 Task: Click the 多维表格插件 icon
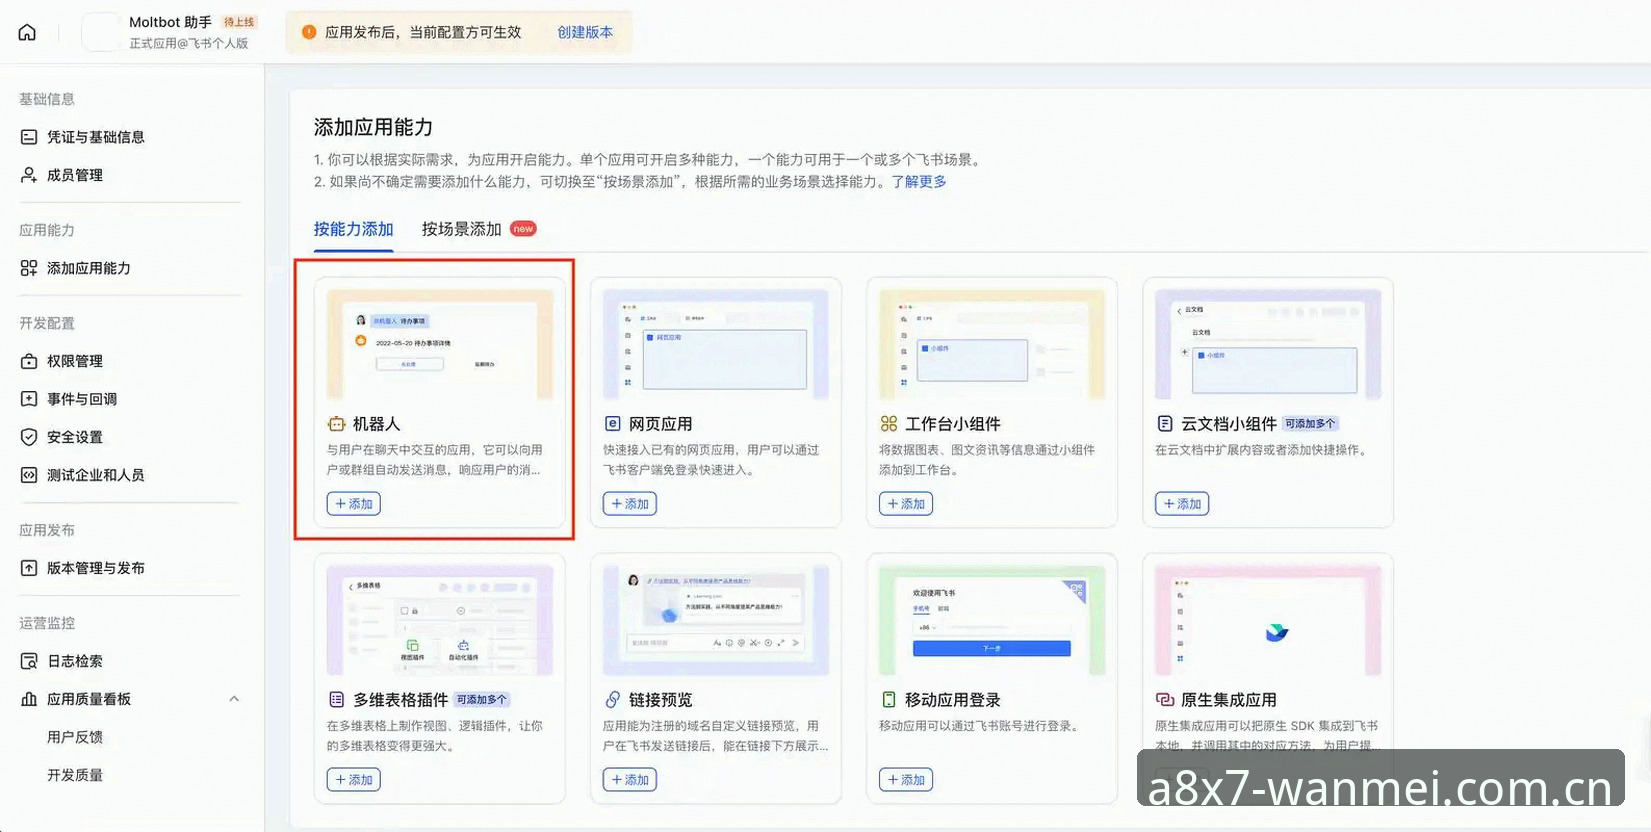point(336,700)
